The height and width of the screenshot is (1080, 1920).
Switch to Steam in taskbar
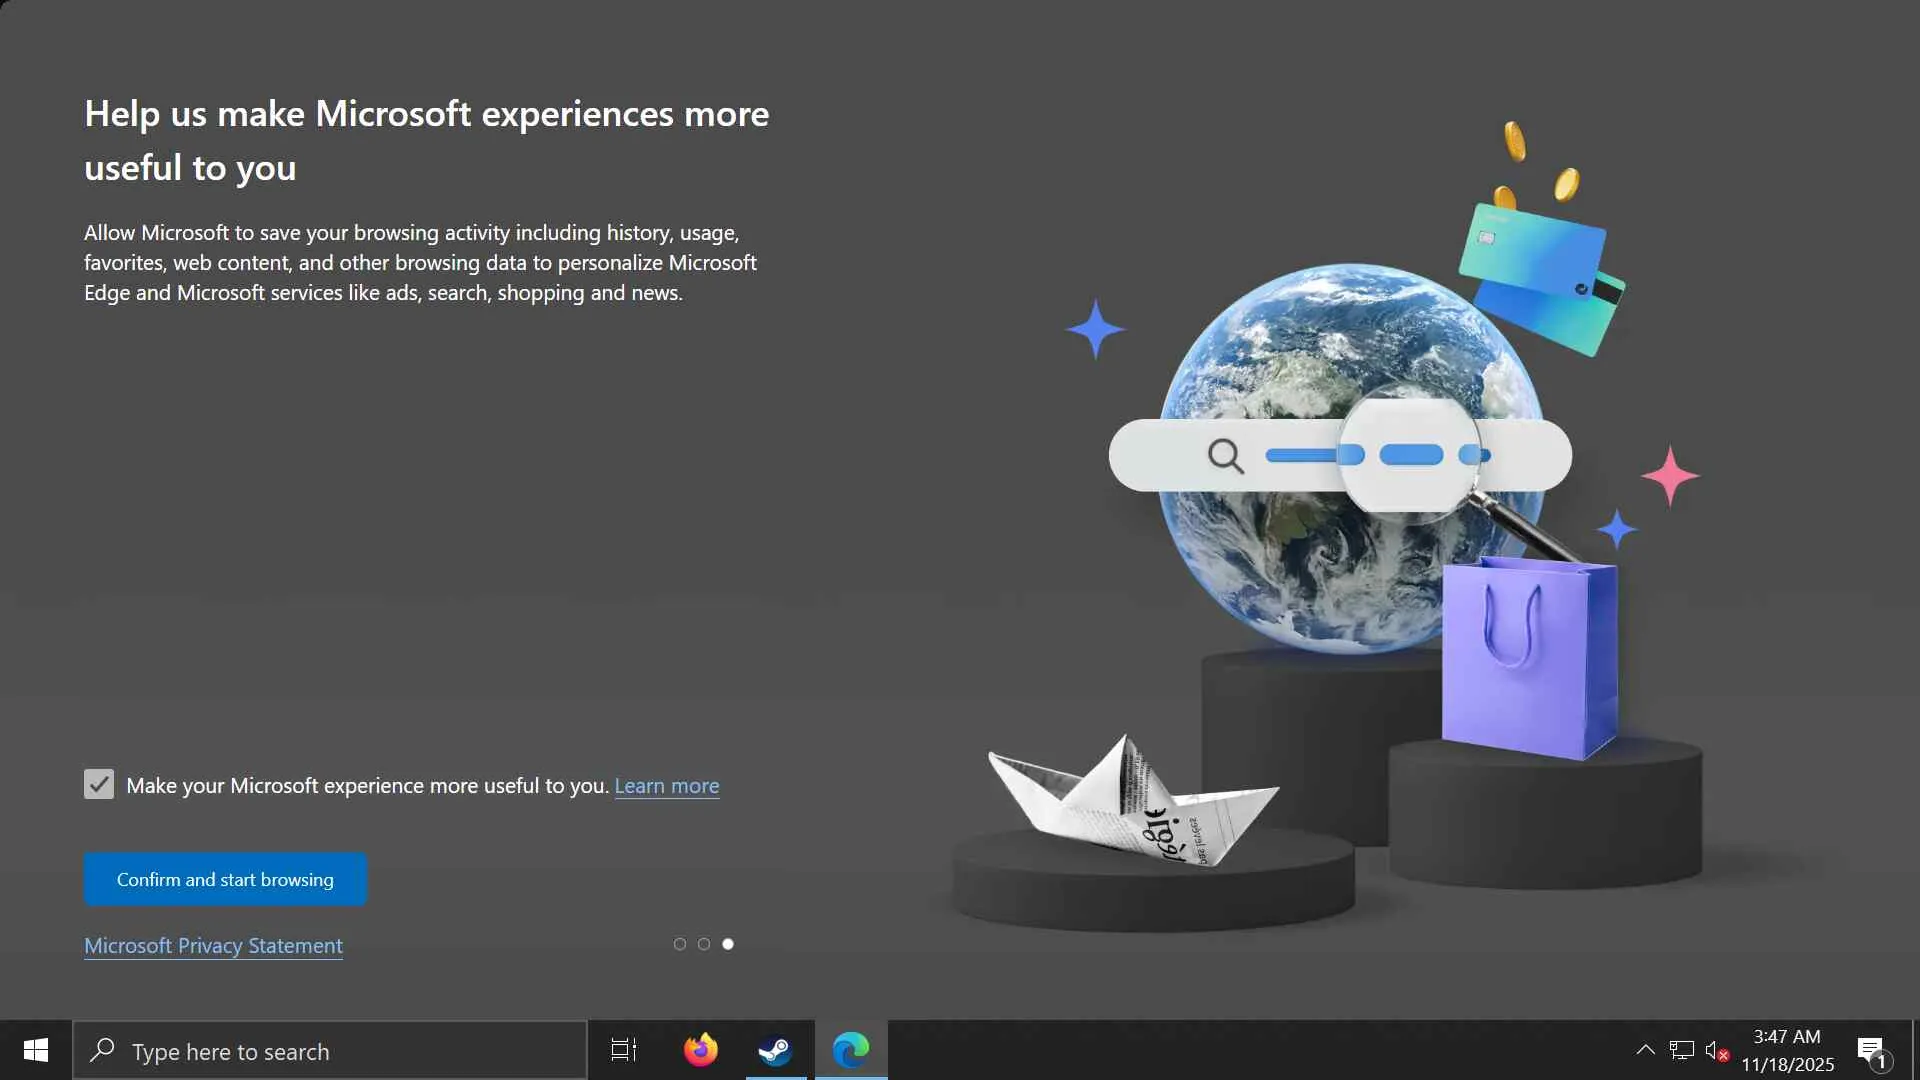pos(775,1050)
